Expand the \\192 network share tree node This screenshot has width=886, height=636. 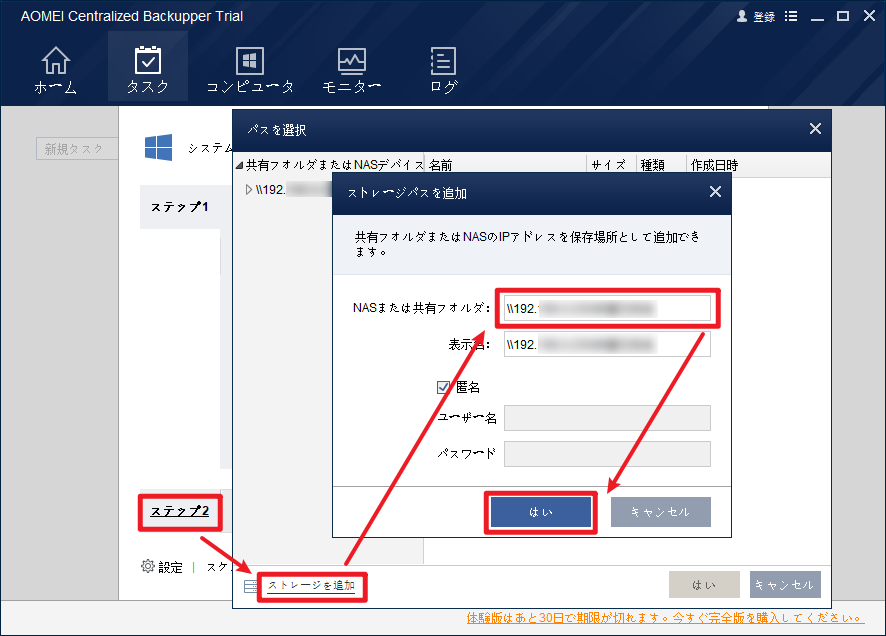(249, 189)
